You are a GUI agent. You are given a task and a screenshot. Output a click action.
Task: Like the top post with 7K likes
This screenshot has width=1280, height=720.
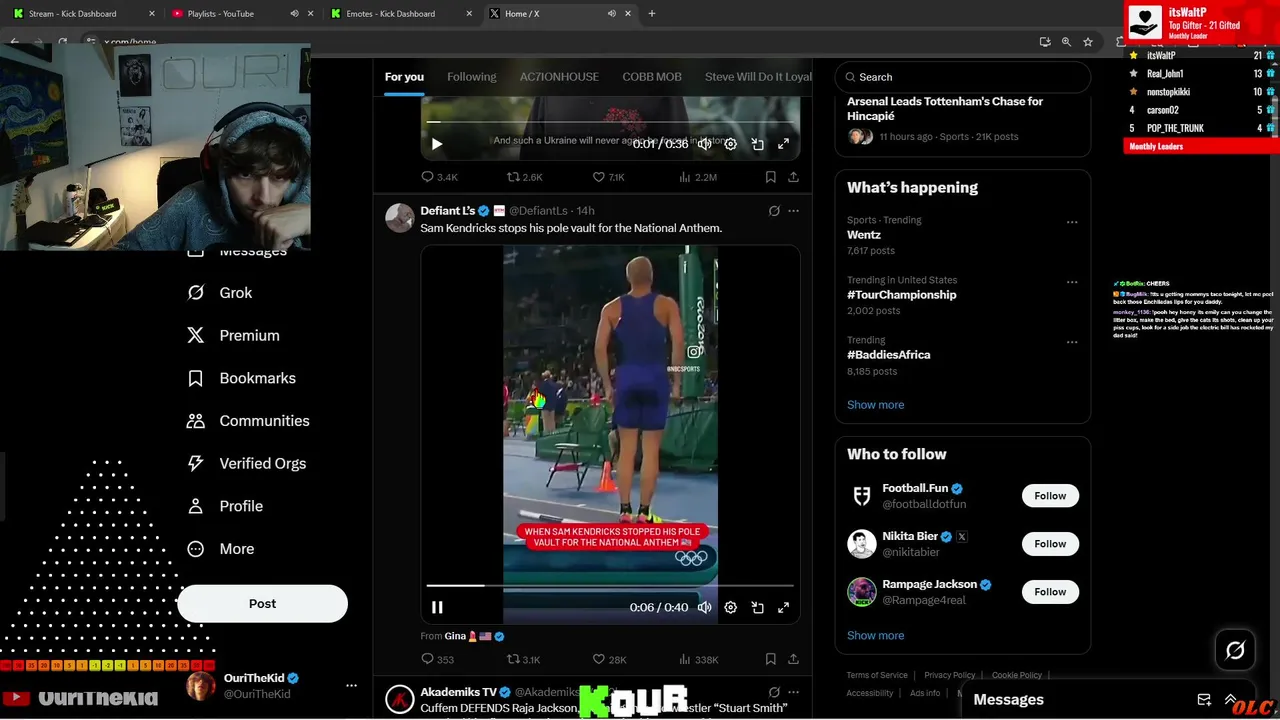[608, 177]
